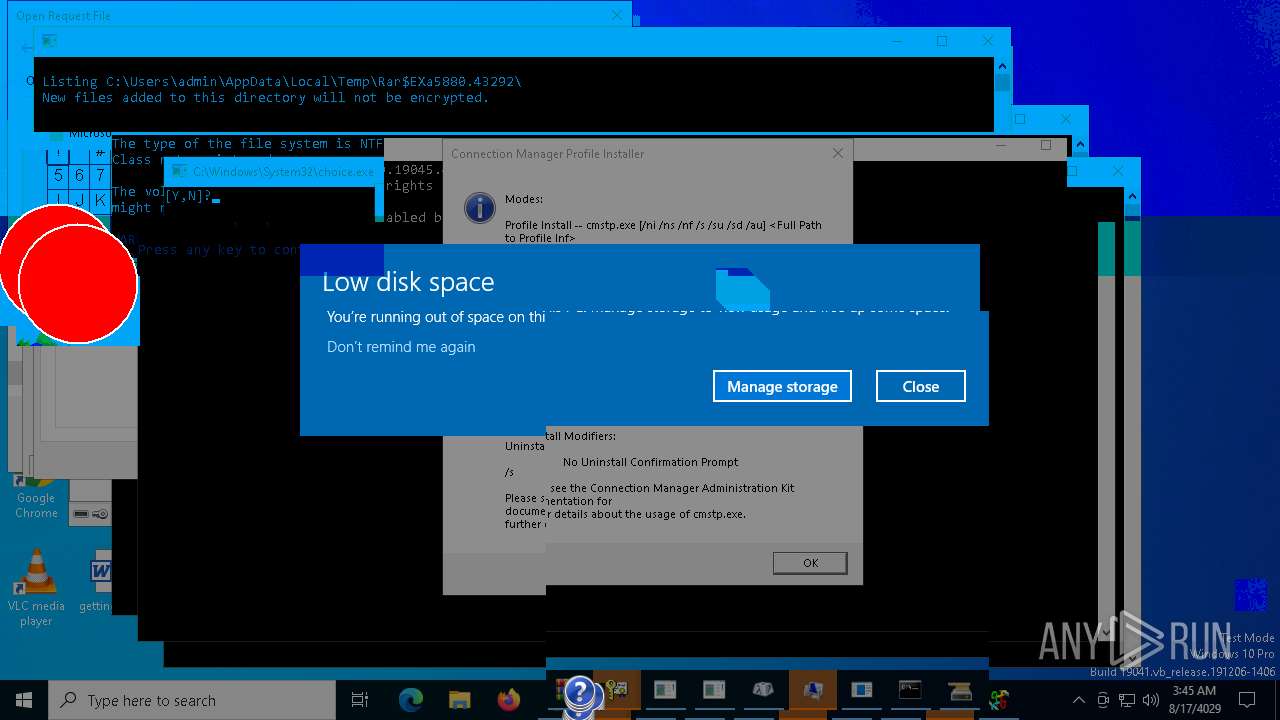Click the scroll up arrow of the rightmost console

[1132, 197]
